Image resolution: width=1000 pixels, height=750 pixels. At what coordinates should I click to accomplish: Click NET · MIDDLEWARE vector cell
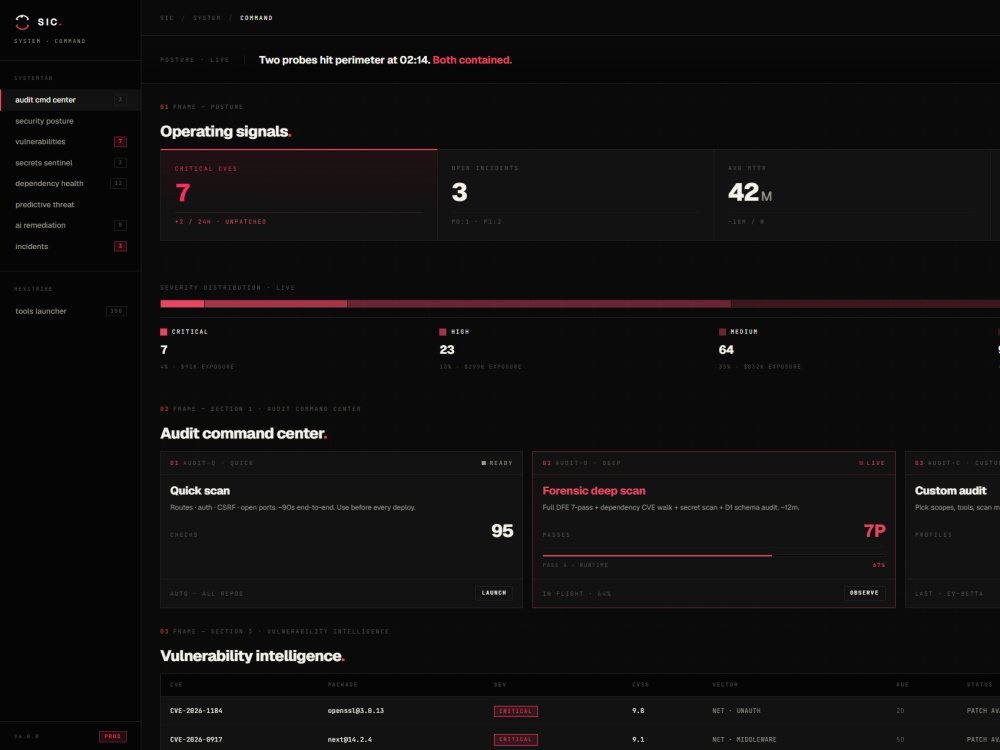(744, 740)
